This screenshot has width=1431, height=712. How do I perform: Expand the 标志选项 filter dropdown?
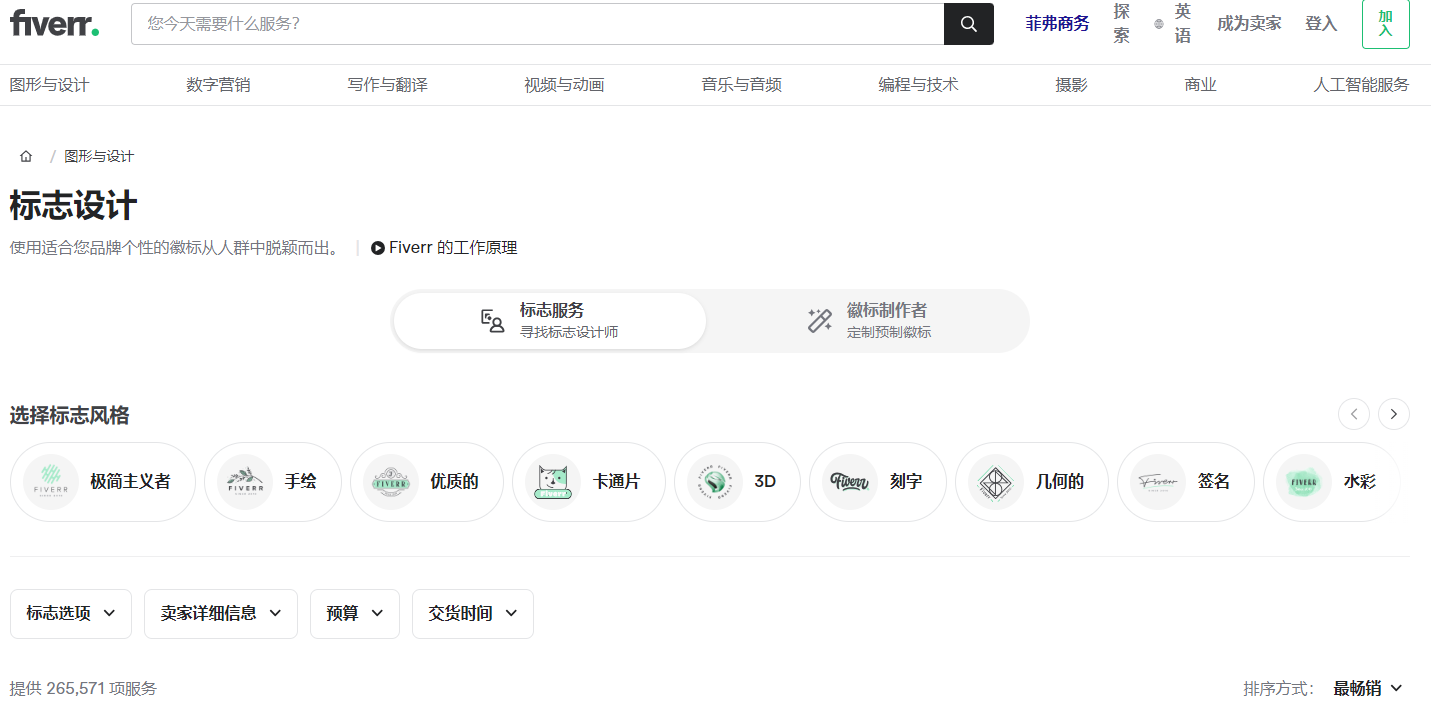(x=71, y=614)
